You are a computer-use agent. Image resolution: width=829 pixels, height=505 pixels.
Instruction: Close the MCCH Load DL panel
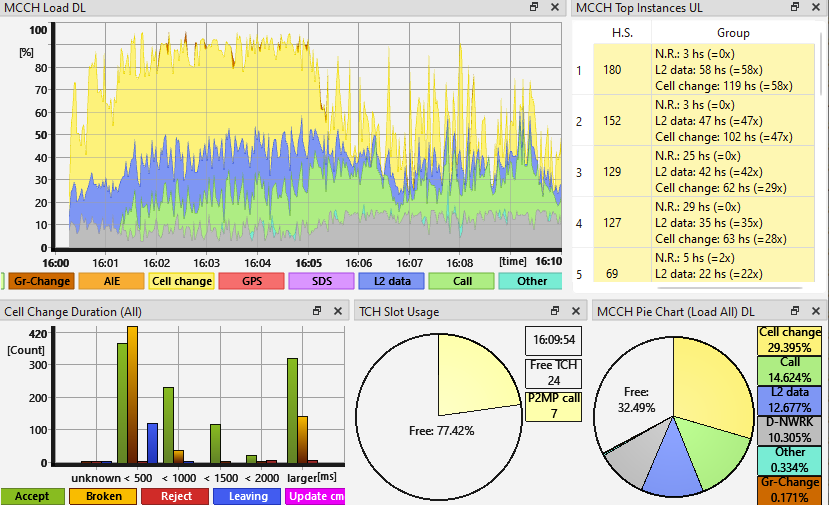556,7
